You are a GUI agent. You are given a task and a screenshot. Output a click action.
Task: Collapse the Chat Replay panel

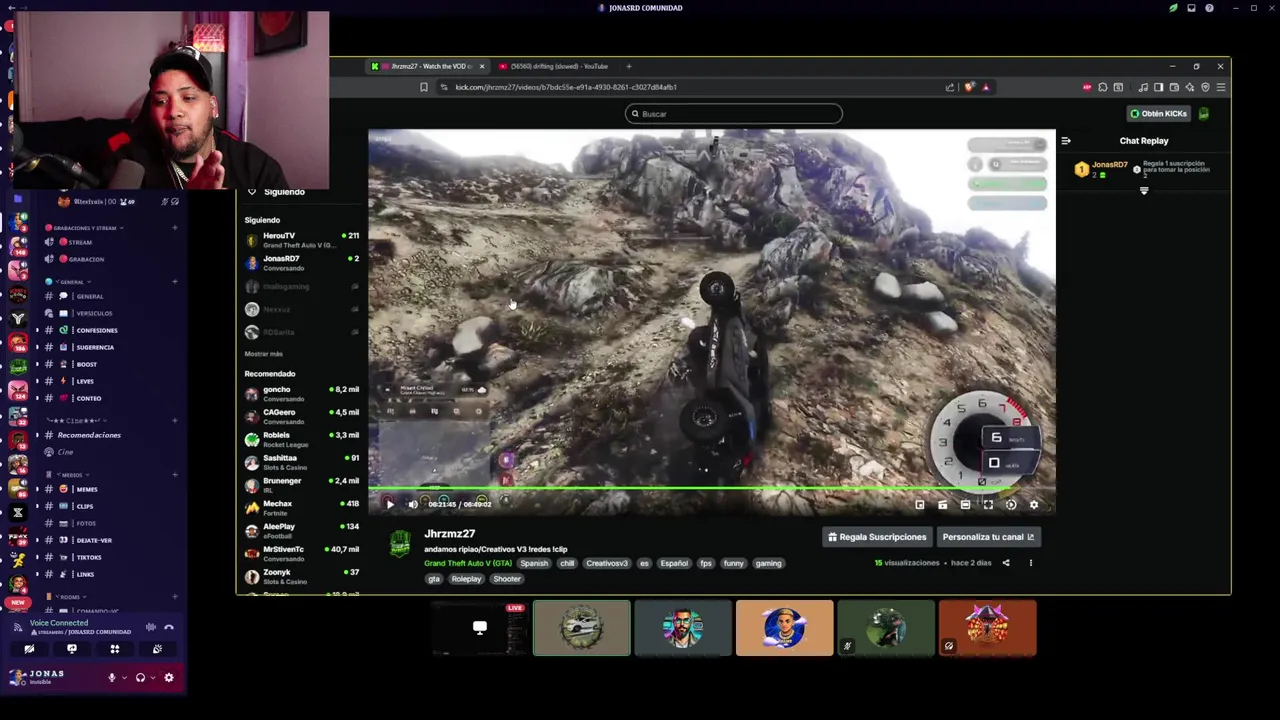tap(1066, 141)
